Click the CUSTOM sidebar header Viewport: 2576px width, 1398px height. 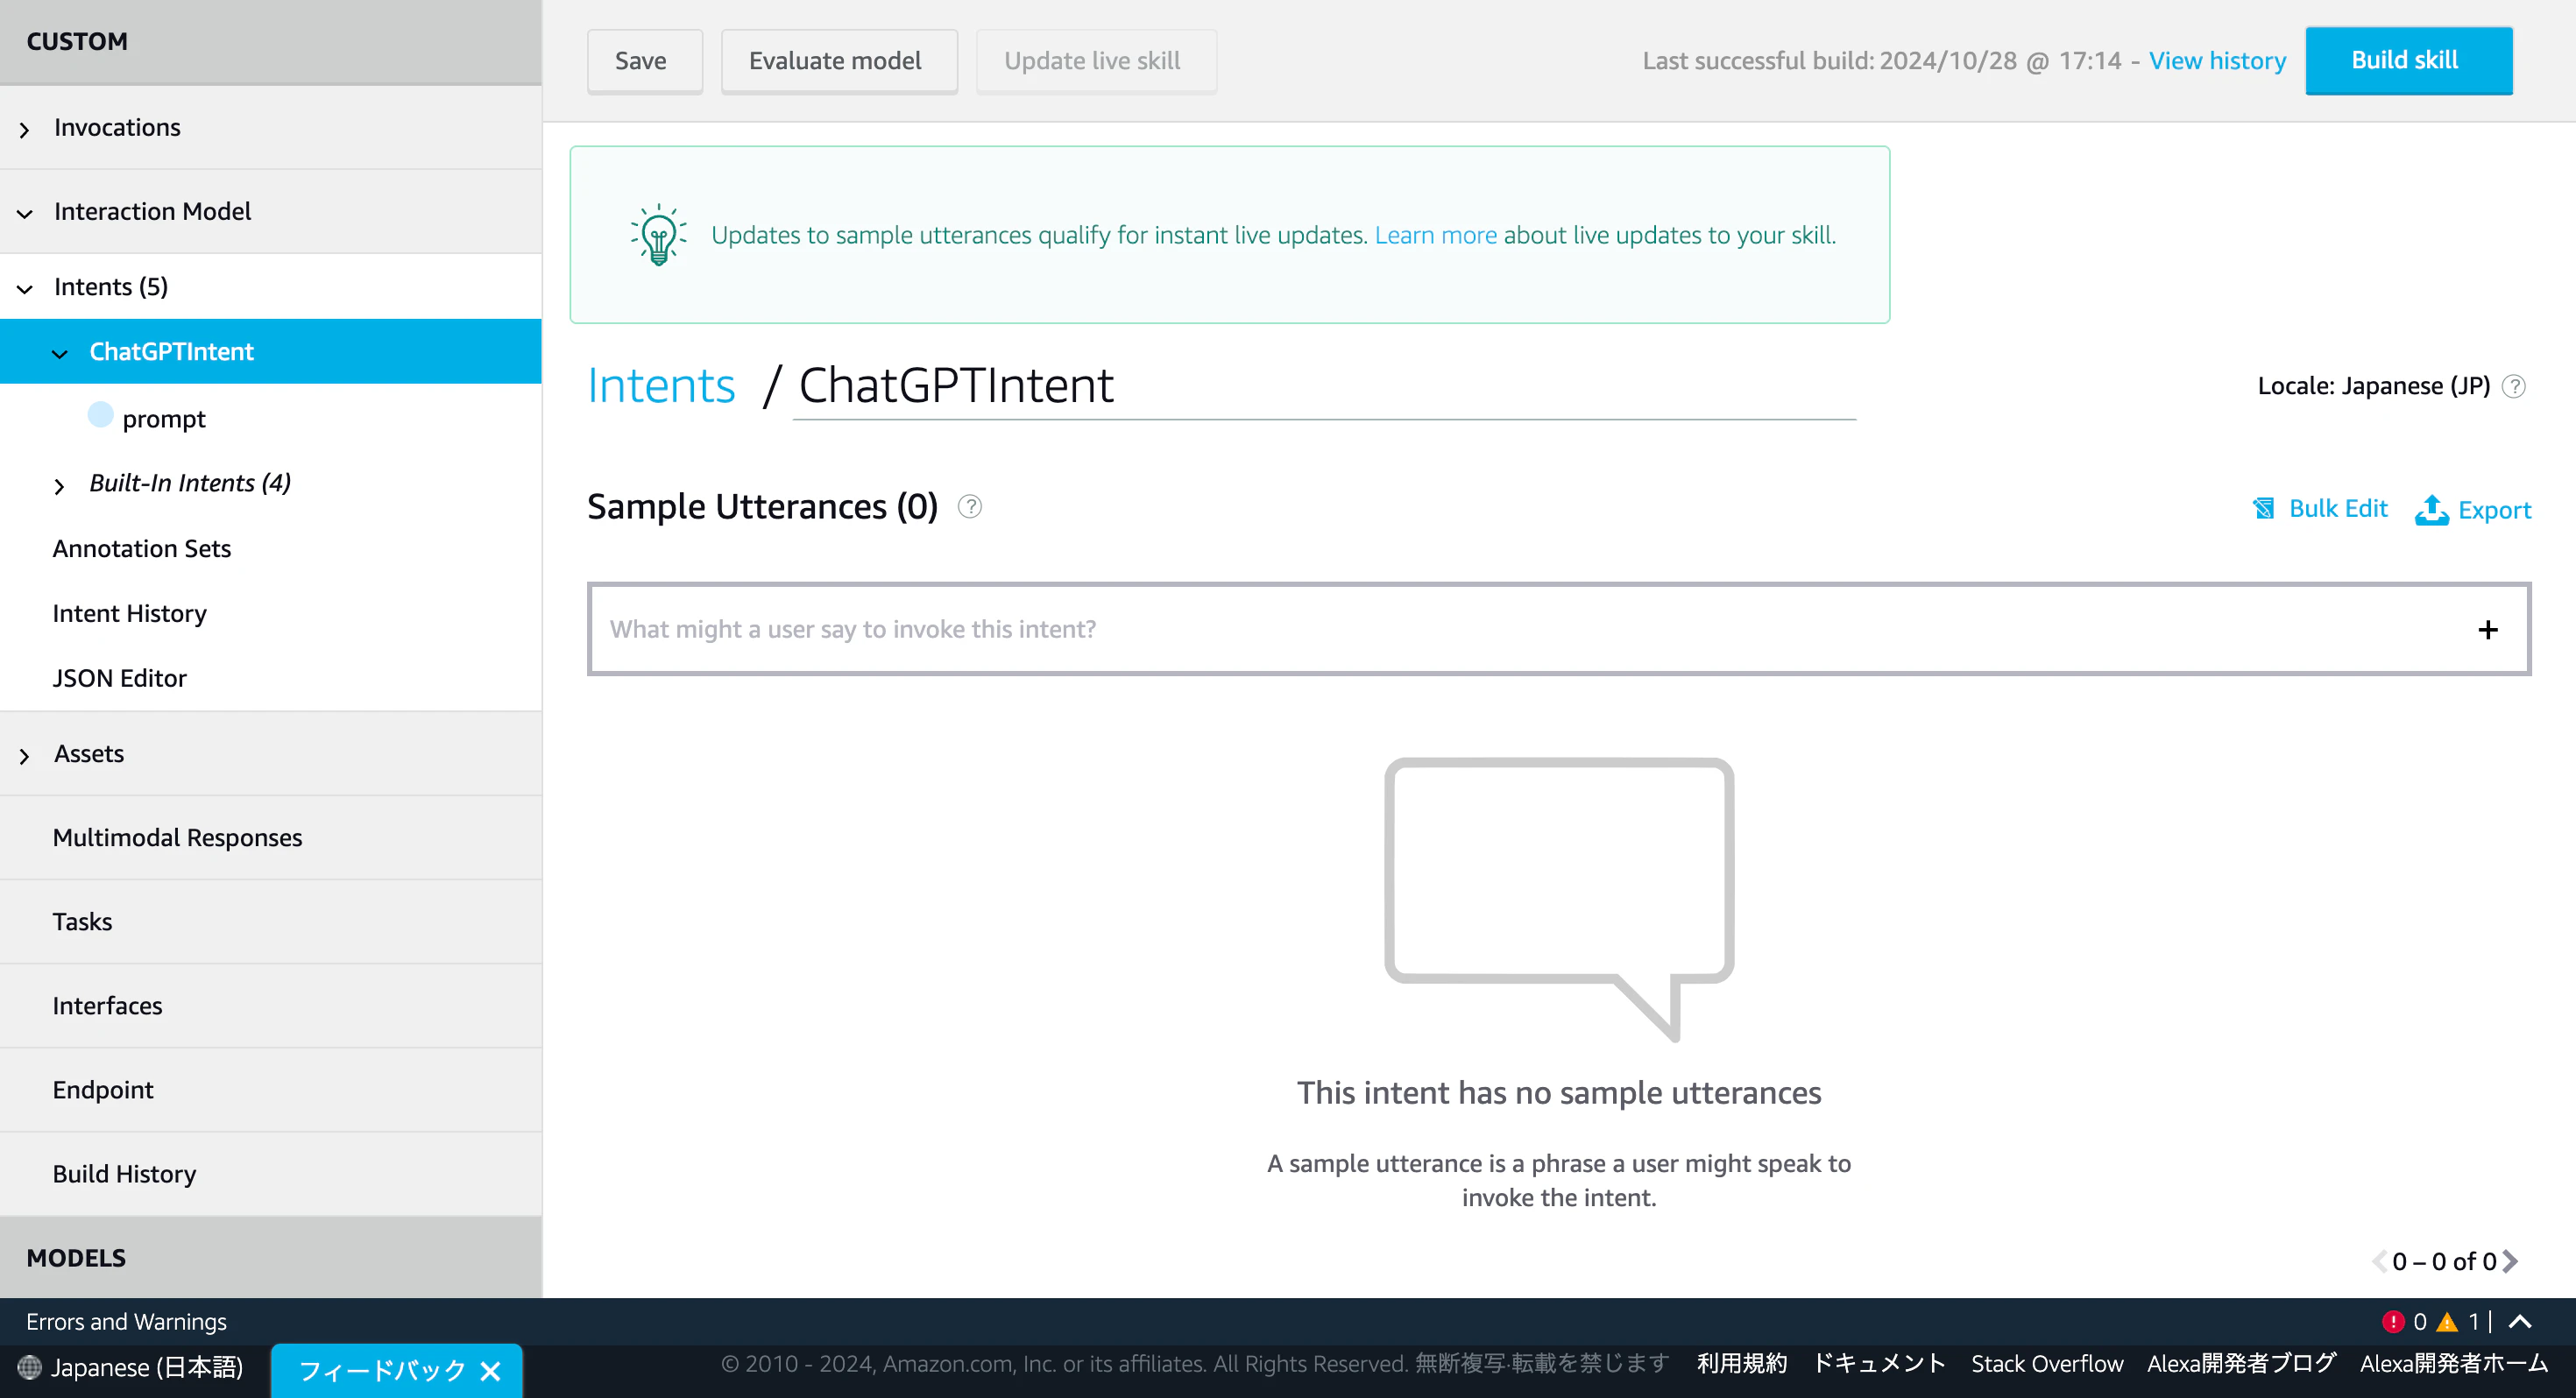coord(271,42)
